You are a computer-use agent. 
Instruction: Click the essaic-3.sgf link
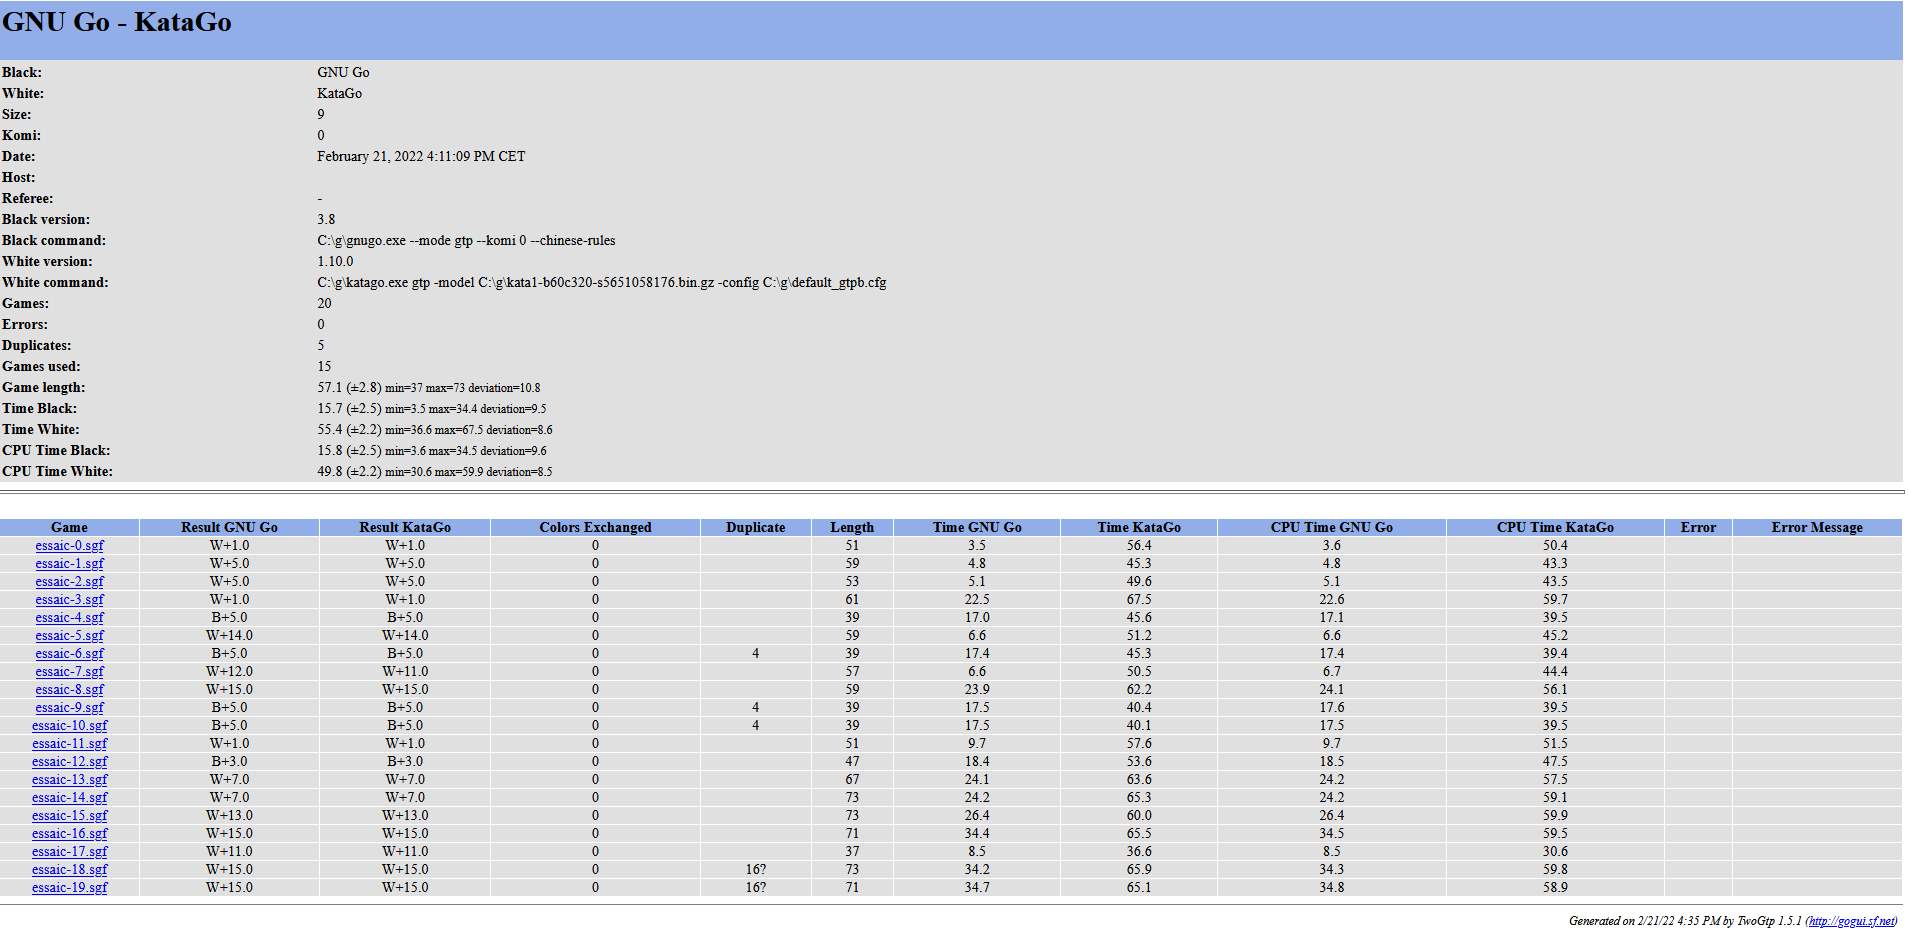point(69,600)
